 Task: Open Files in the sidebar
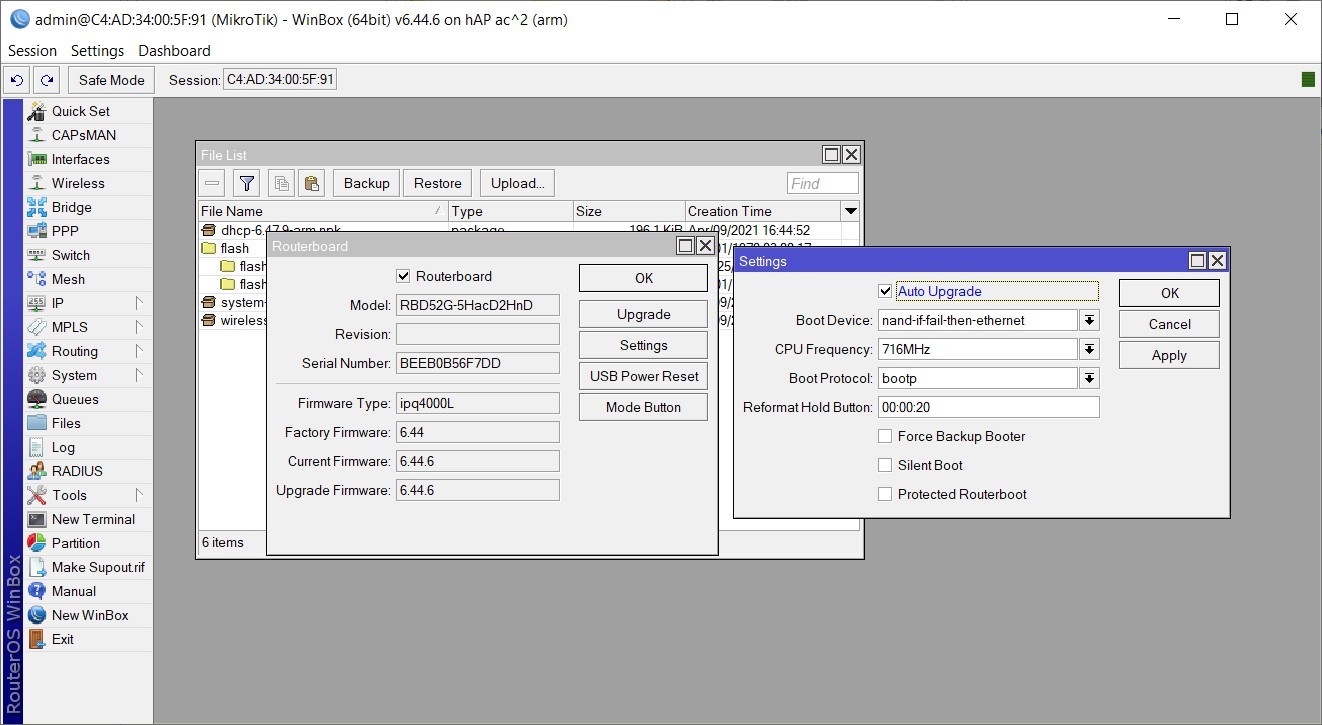(88, 423)
